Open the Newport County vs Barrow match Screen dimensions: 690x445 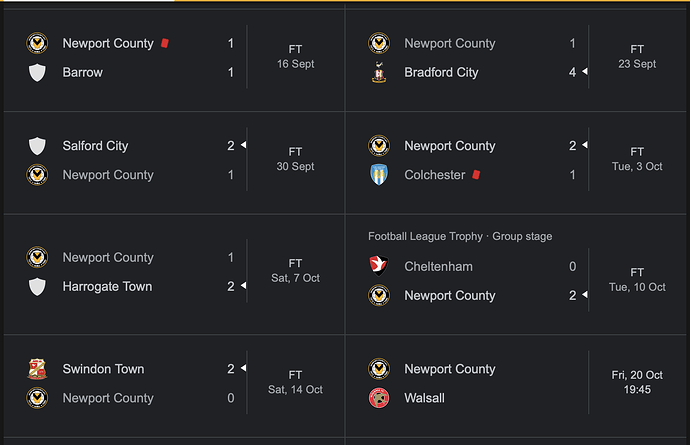174,58
